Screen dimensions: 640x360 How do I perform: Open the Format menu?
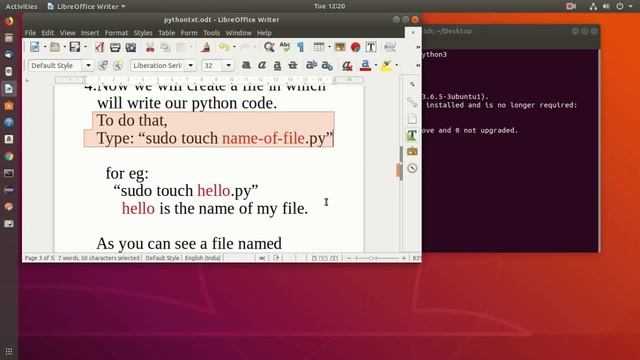click(116, 33)
